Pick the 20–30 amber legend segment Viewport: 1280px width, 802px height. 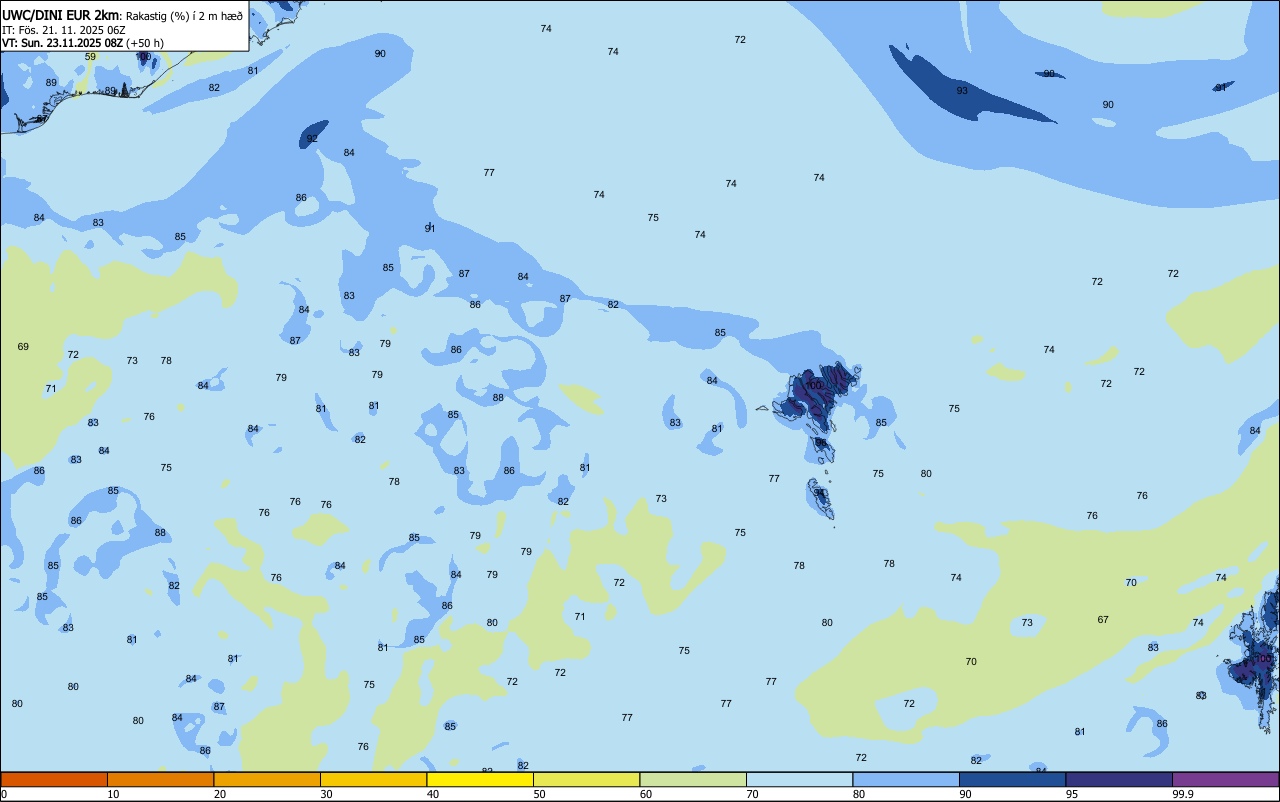click(267, 779)
